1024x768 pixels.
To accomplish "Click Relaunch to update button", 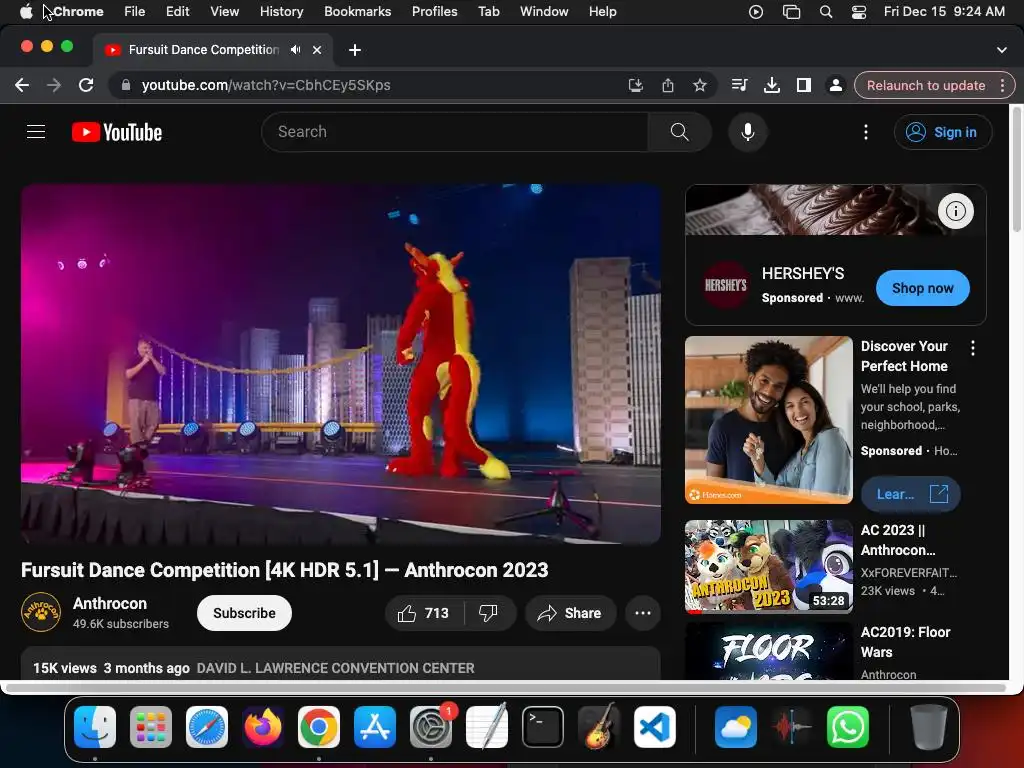I will [x=925, y=86].
